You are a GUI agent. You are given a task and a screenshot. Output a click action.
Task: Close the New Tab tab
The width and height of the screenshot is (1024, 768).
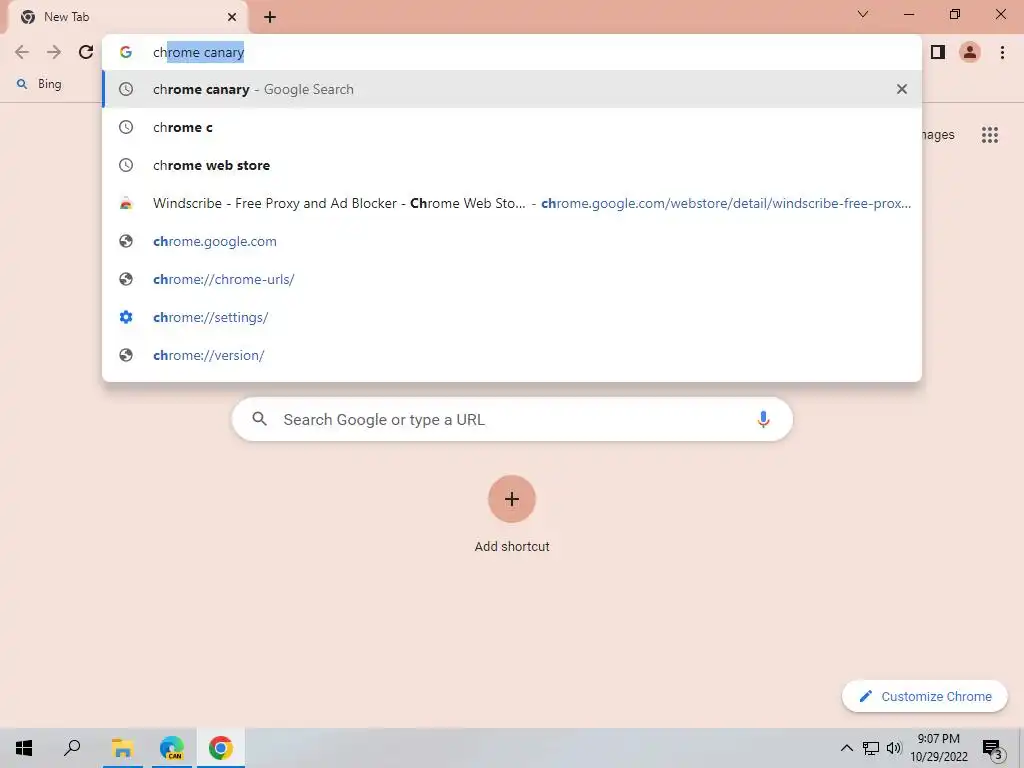232,17
